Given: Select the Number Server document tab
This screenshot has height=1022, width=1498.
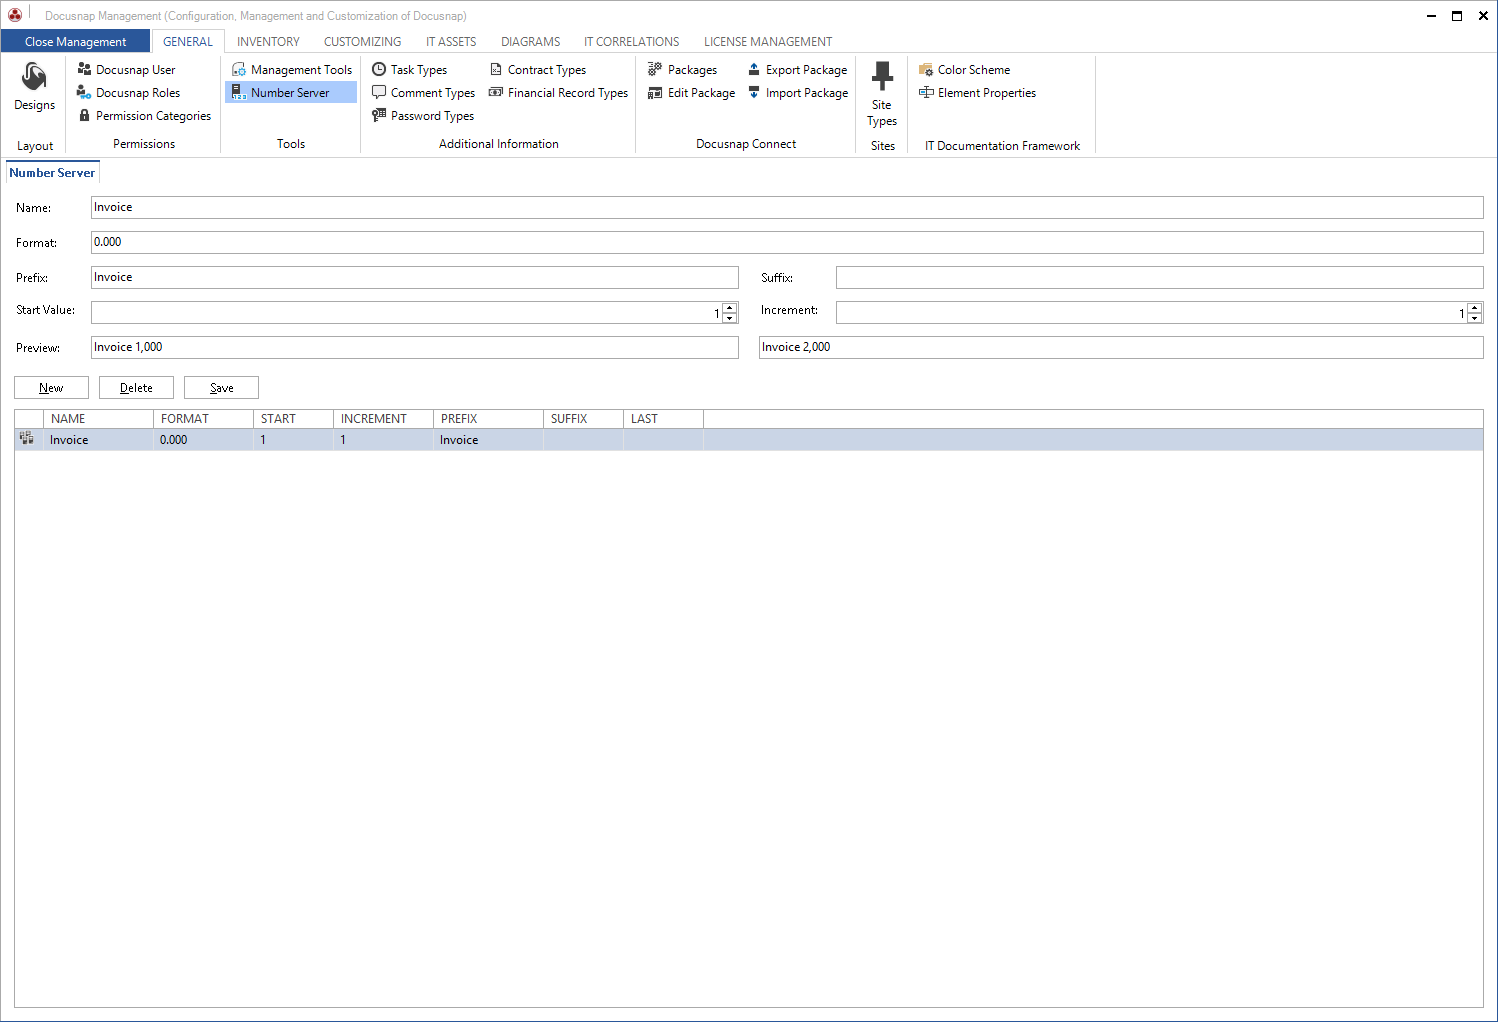Looking at the screenshot, I should pyautogui.click(x=52, y=172).
